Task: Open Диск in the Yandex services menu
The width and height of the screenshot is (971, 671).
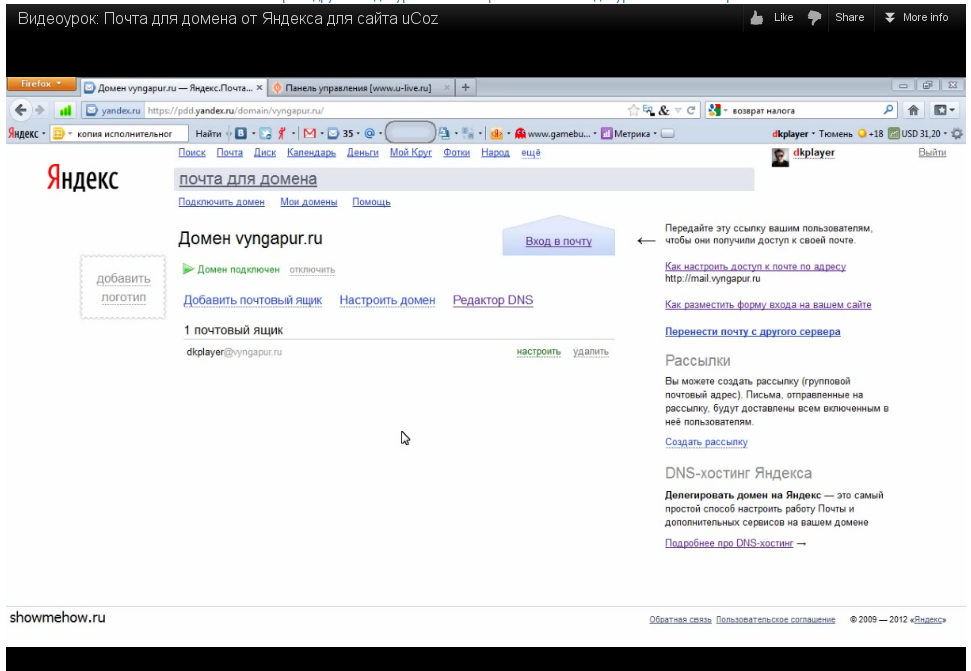Action: 264,152
